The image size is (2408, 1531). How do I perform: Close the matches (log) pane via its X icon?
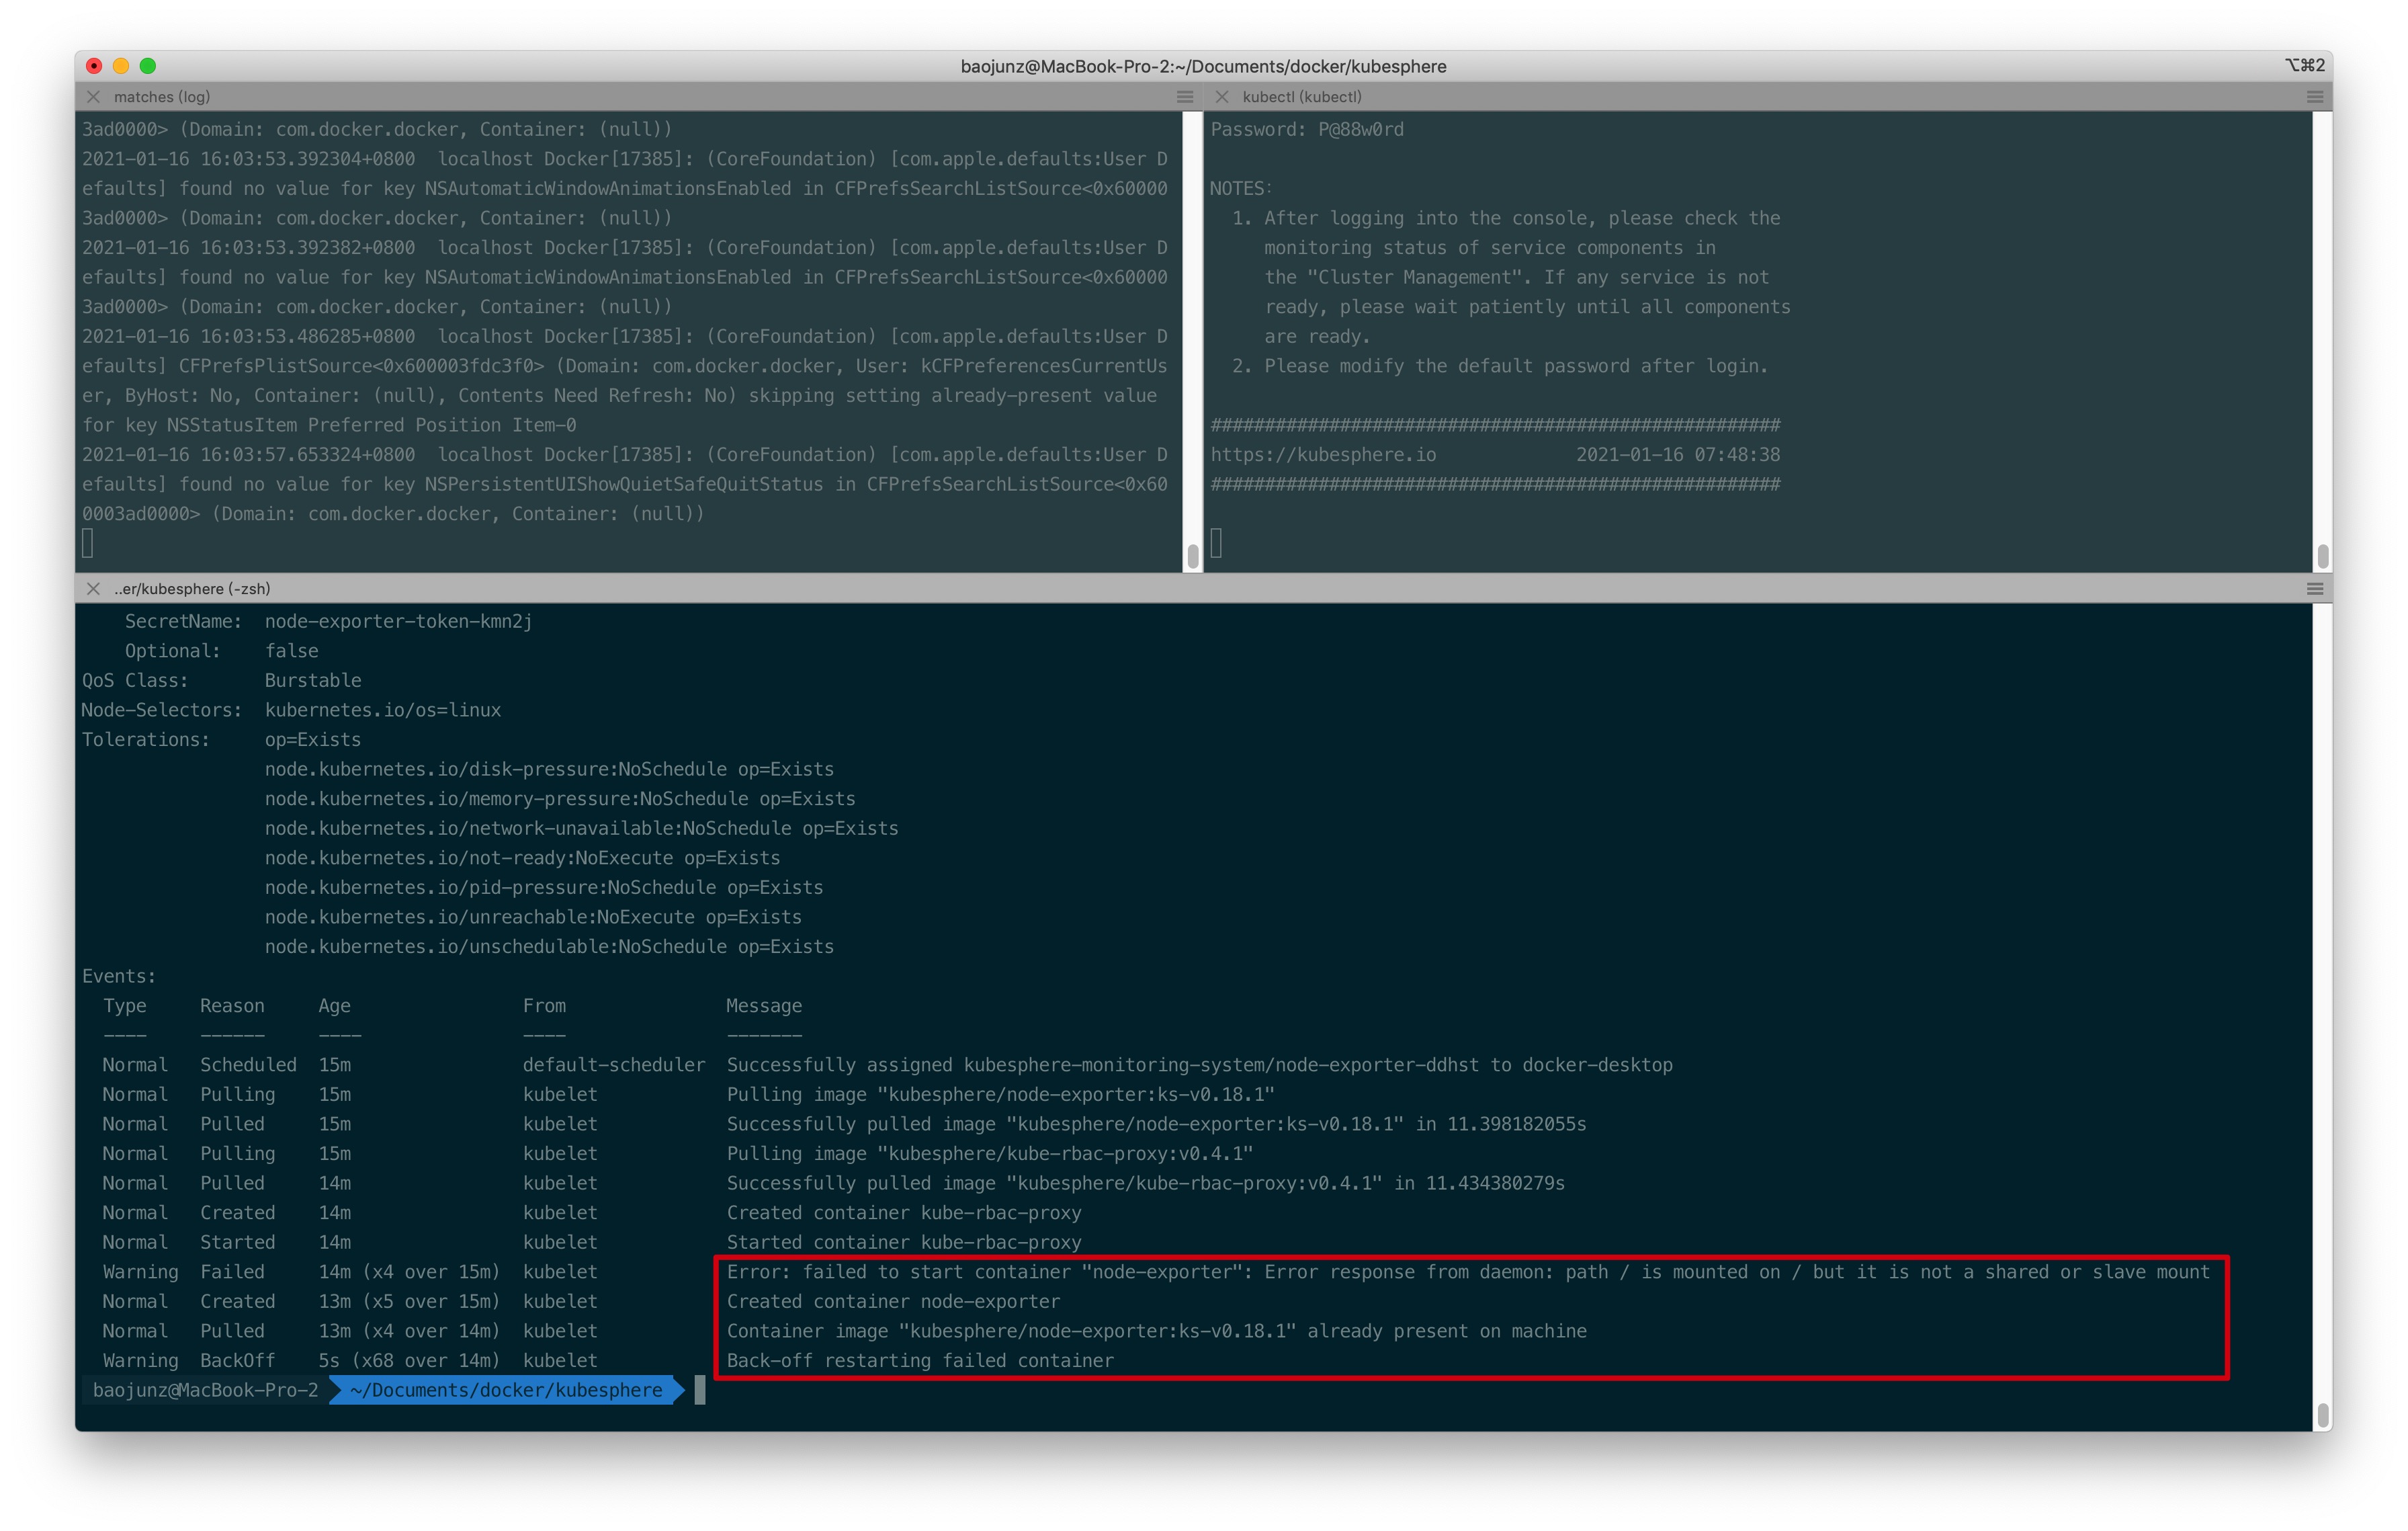93,97
